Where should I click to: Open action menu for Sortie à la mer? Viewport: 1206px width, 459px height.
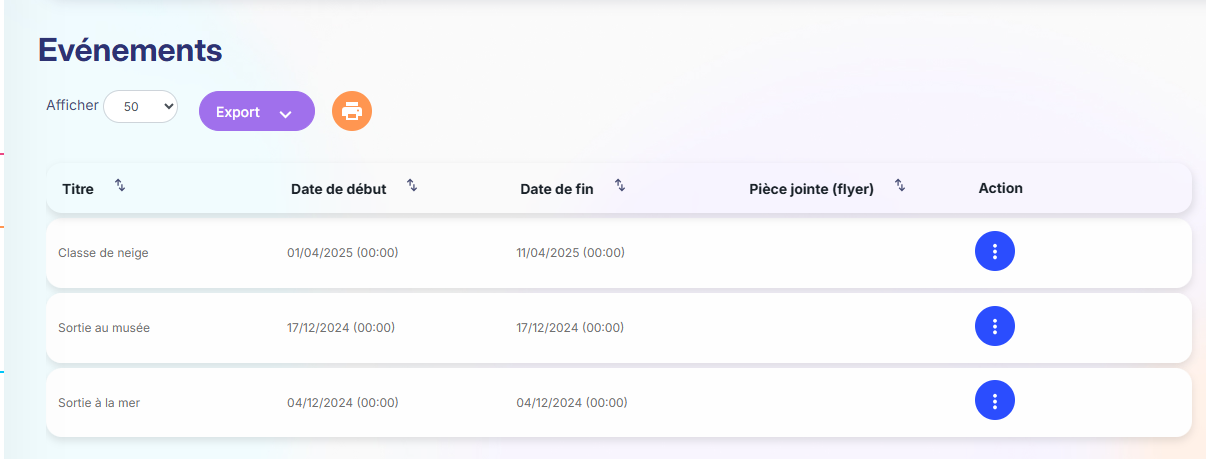pyautogui.click(x=994, y=401)
